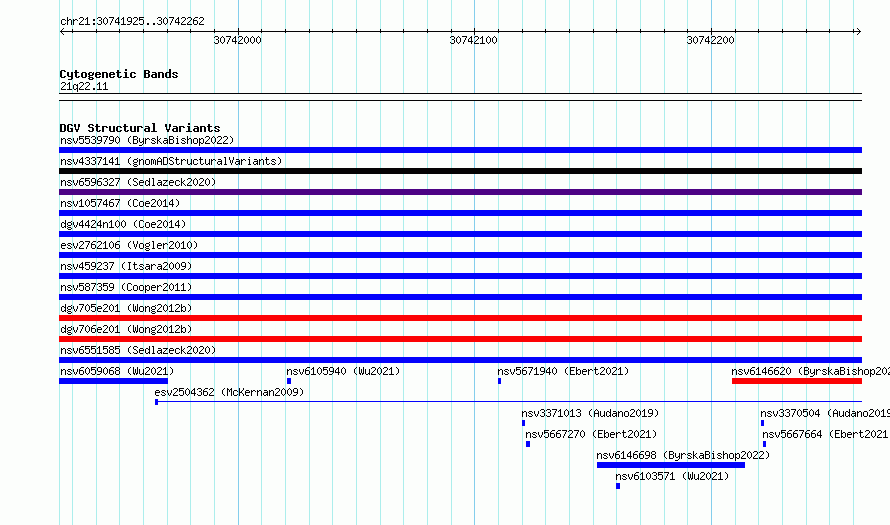Open nsv3370504 (Audano2019) variant label

click(825, 413)
